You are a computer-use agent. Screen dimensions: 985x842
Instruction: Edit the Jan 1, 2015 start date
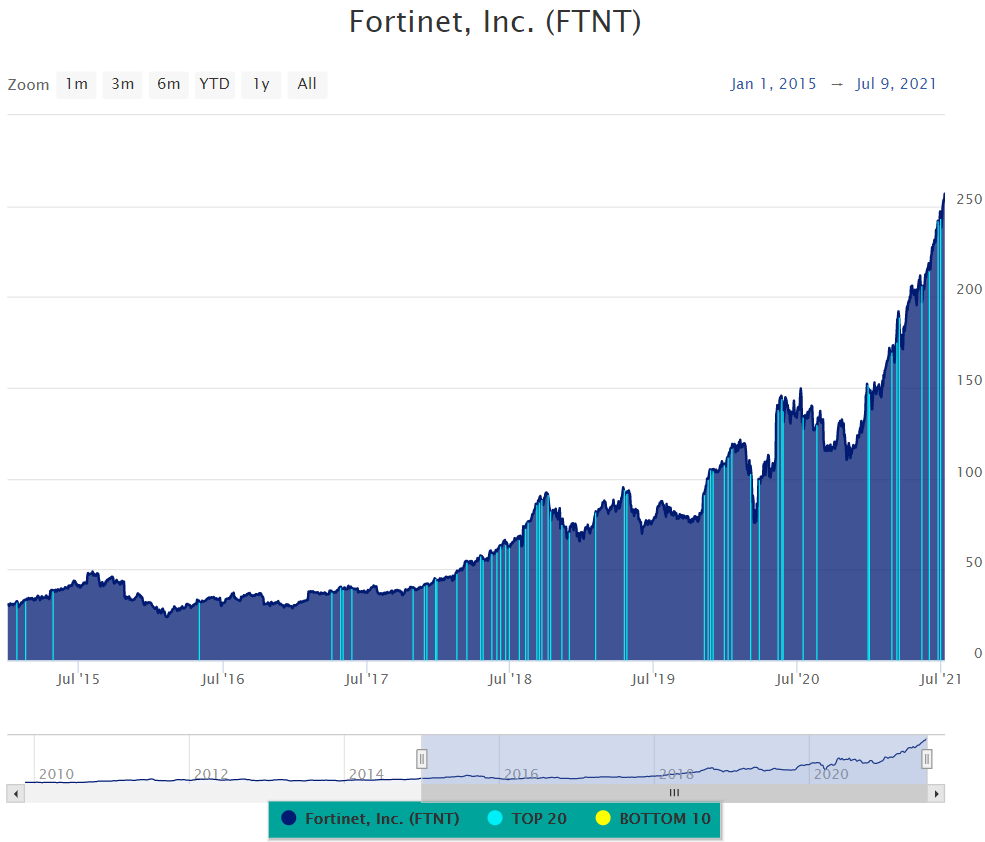pos(773,84)
